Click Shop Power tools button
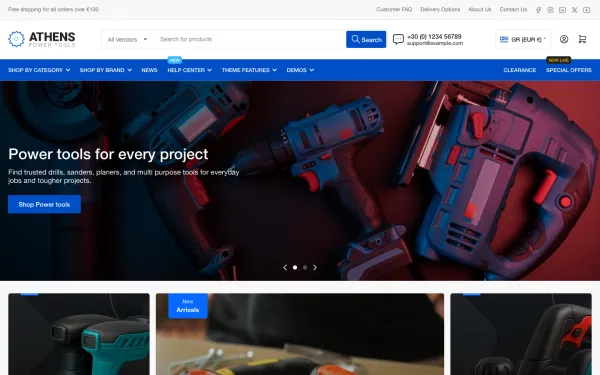 point(44,204)
